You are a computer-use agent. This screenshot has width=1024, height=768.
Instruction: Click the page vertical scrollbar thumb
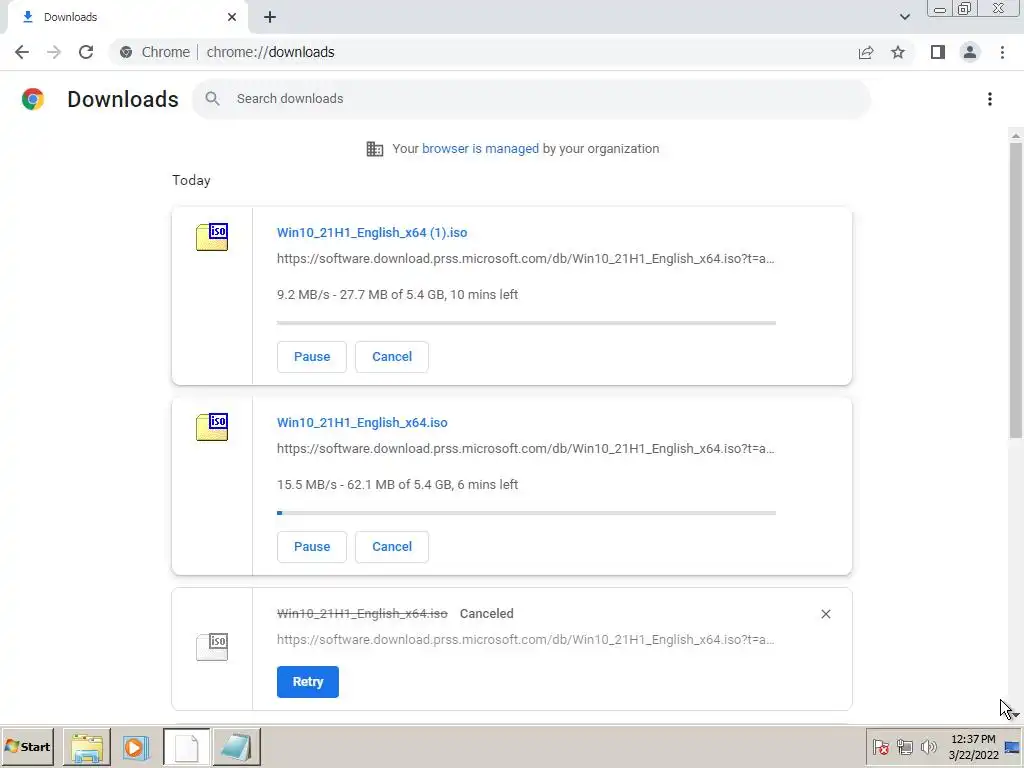(1016, 291)
